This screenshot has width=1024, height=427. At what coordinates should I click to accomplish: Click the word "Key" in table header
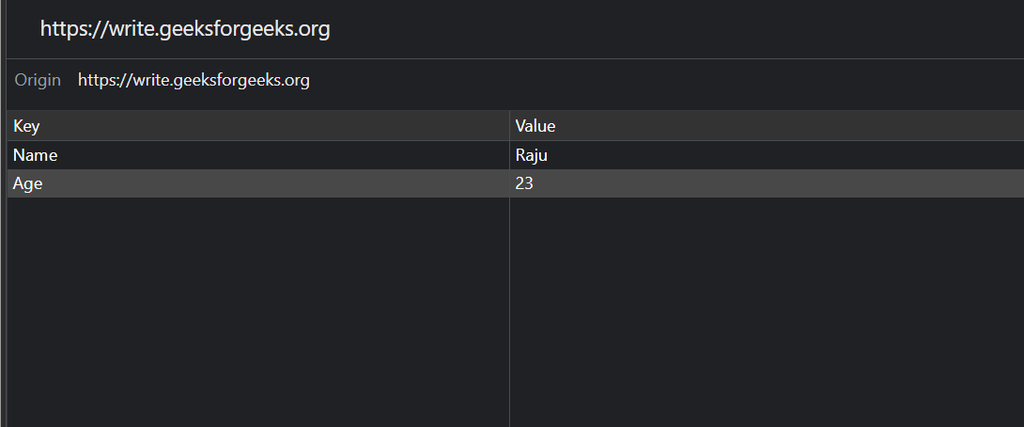(26, 126)
